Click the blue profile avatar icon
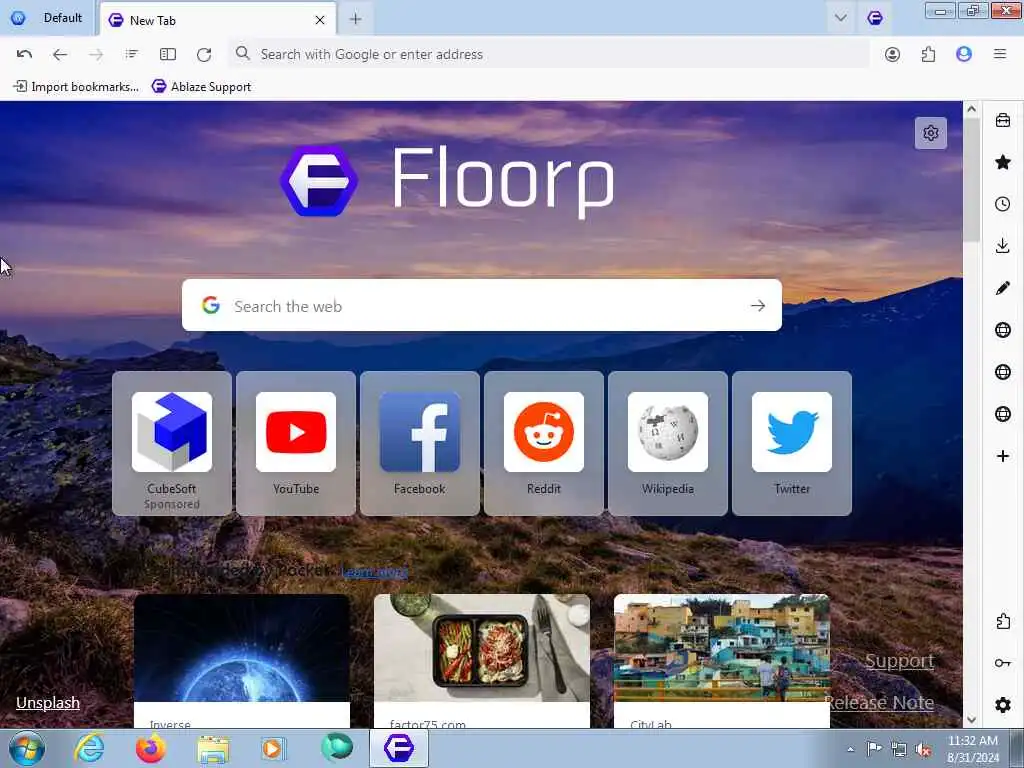Viewport: 1024px width, 768px height. point(964,54)
